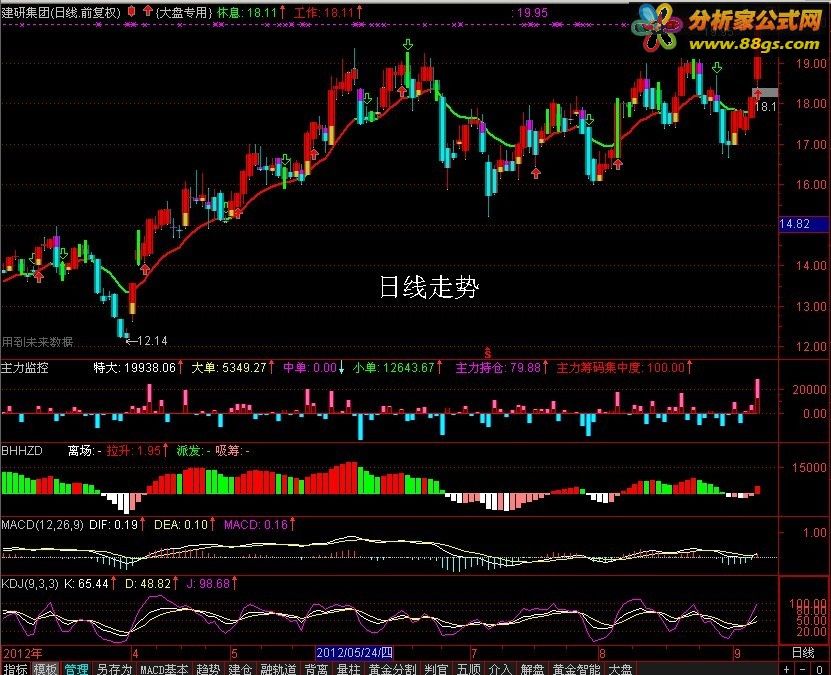Click the MACD(12,26,9) indicator label
Viewport: 831px width, 675px height.
[x=42, y=525]
